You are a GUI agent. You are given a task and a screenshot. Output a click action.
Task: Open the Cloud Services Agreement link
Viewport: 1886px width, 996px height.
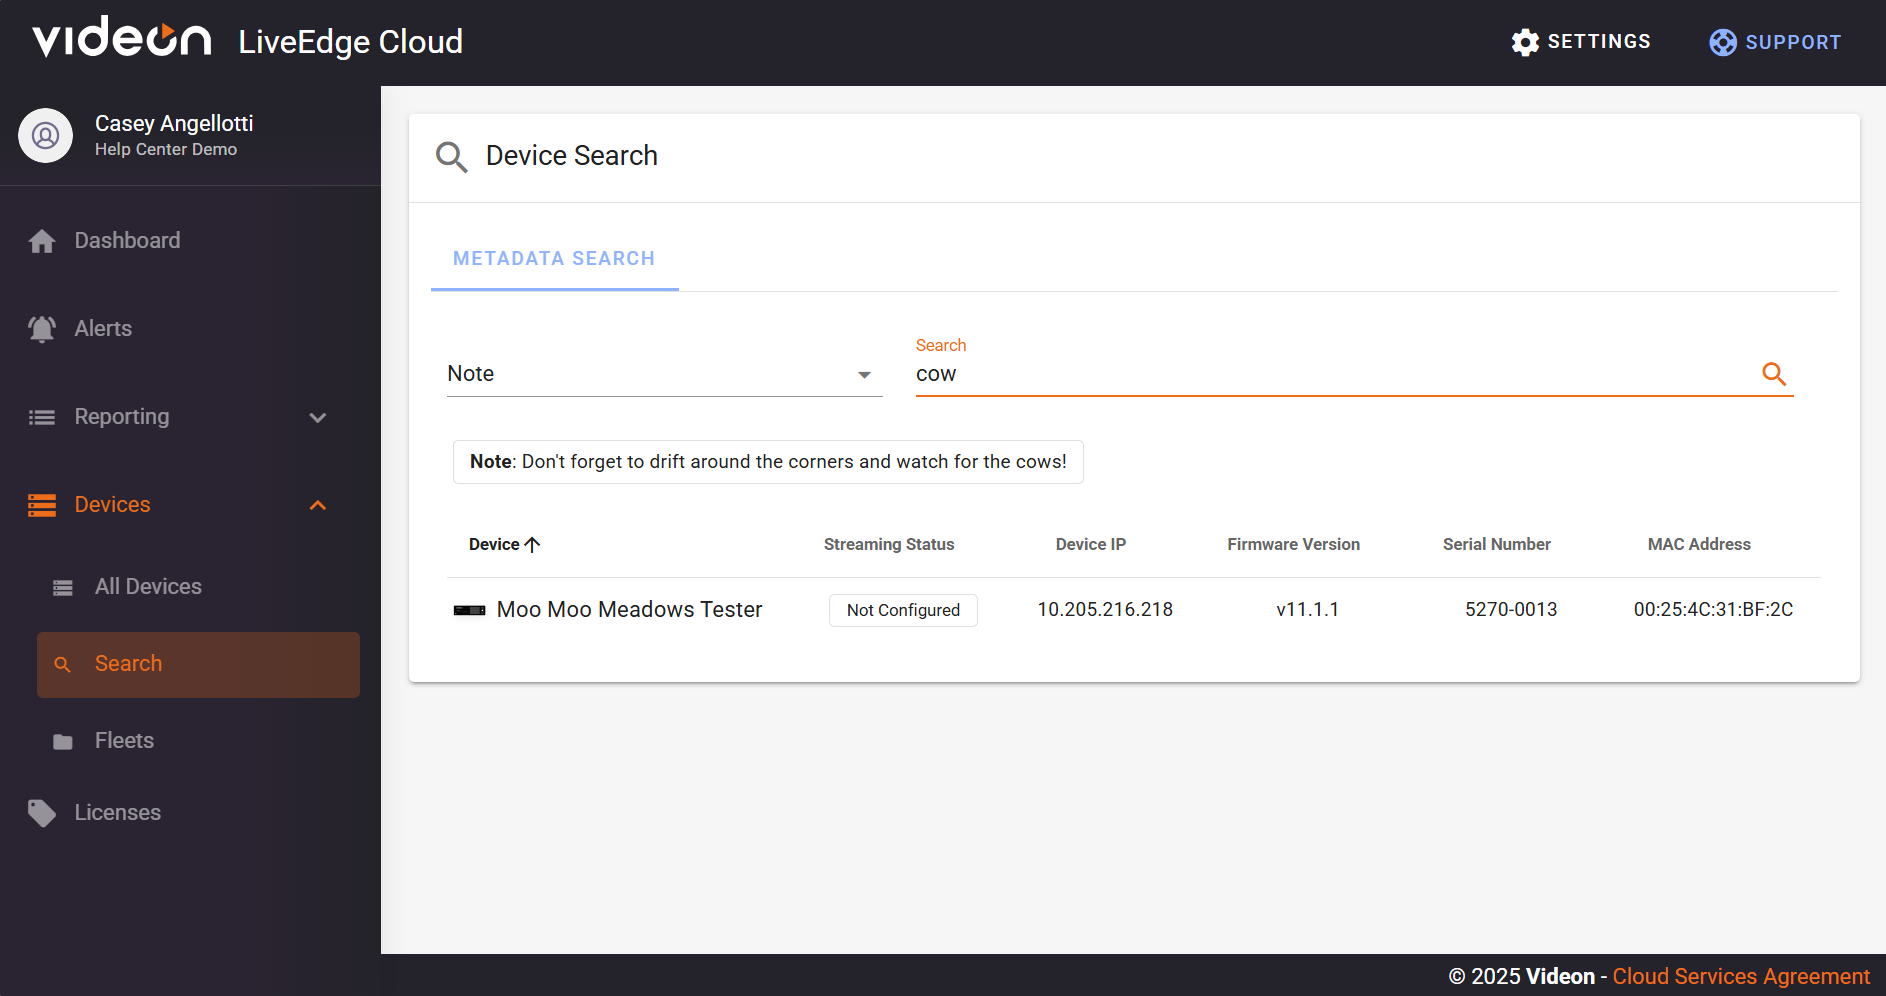pyautogui.click(x=1741, y=976)
